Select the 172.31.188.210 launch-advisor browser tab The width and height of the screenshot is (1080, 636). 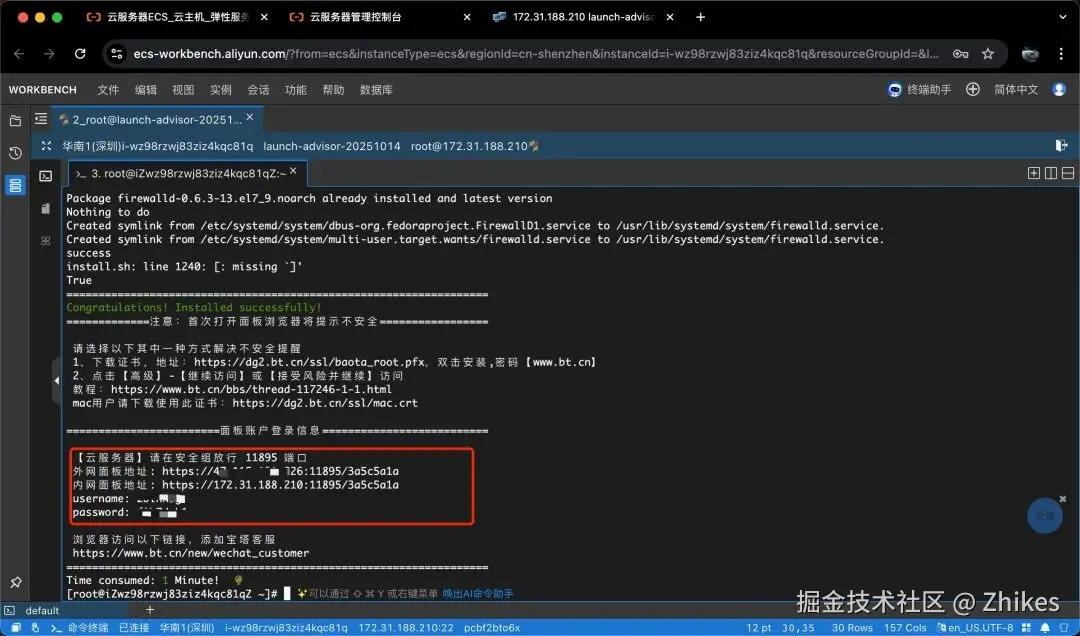[583, 17]
